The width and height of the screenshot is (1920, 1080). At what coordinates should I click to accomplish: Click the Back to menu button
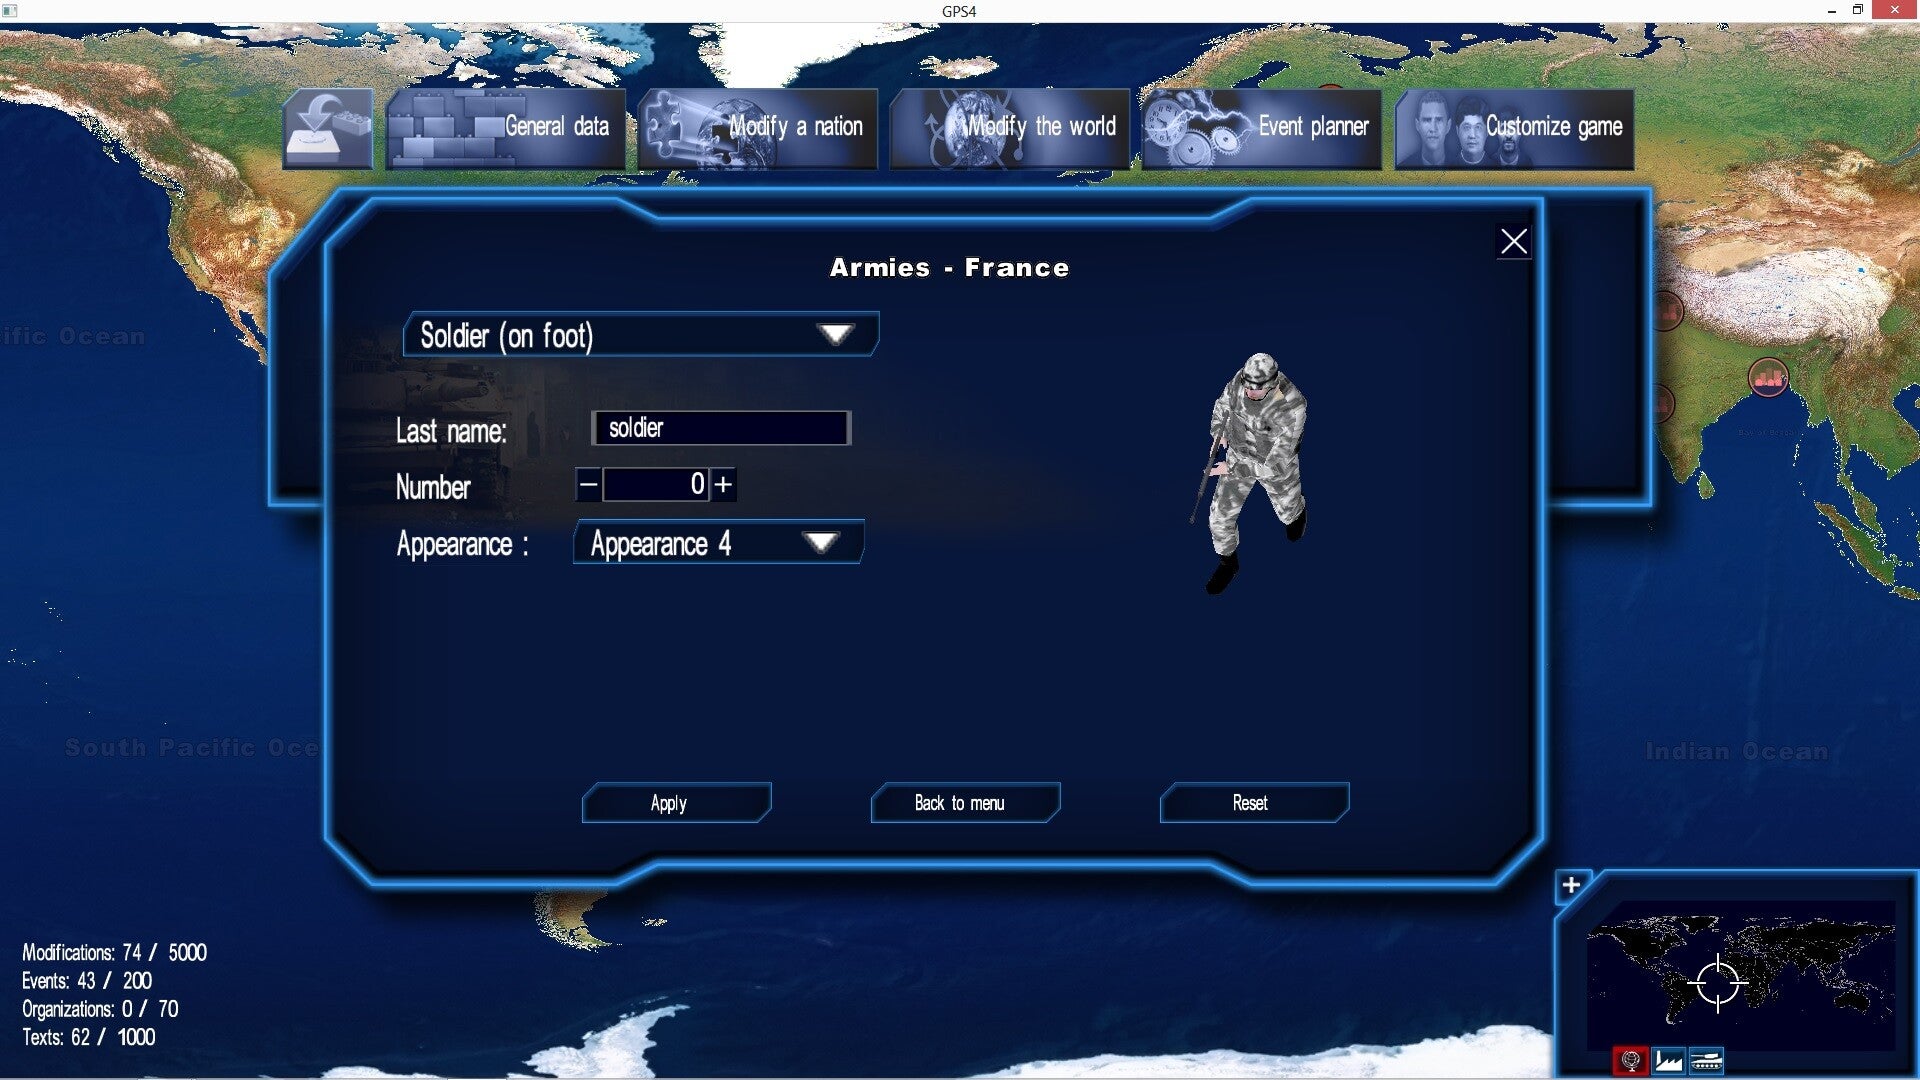tap(960, 802)
